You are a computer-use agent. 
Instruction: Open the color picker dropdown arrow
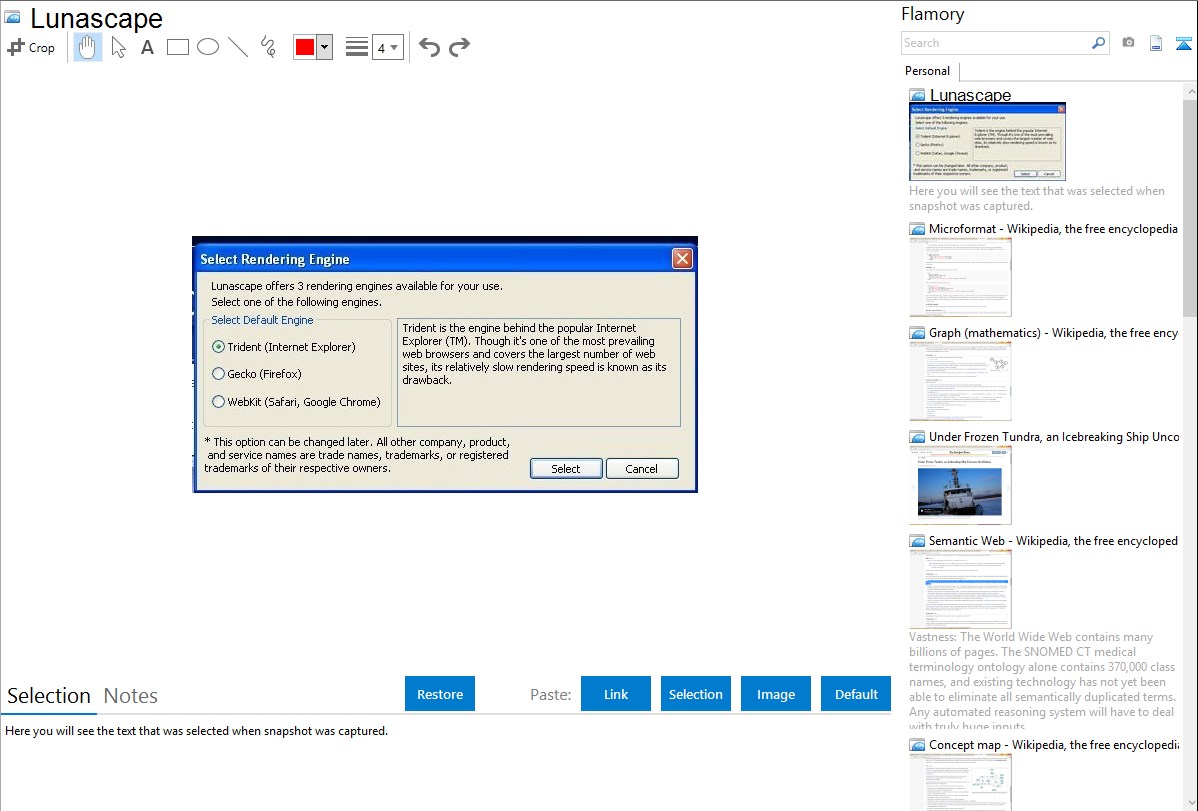click(x=325, y=47)
